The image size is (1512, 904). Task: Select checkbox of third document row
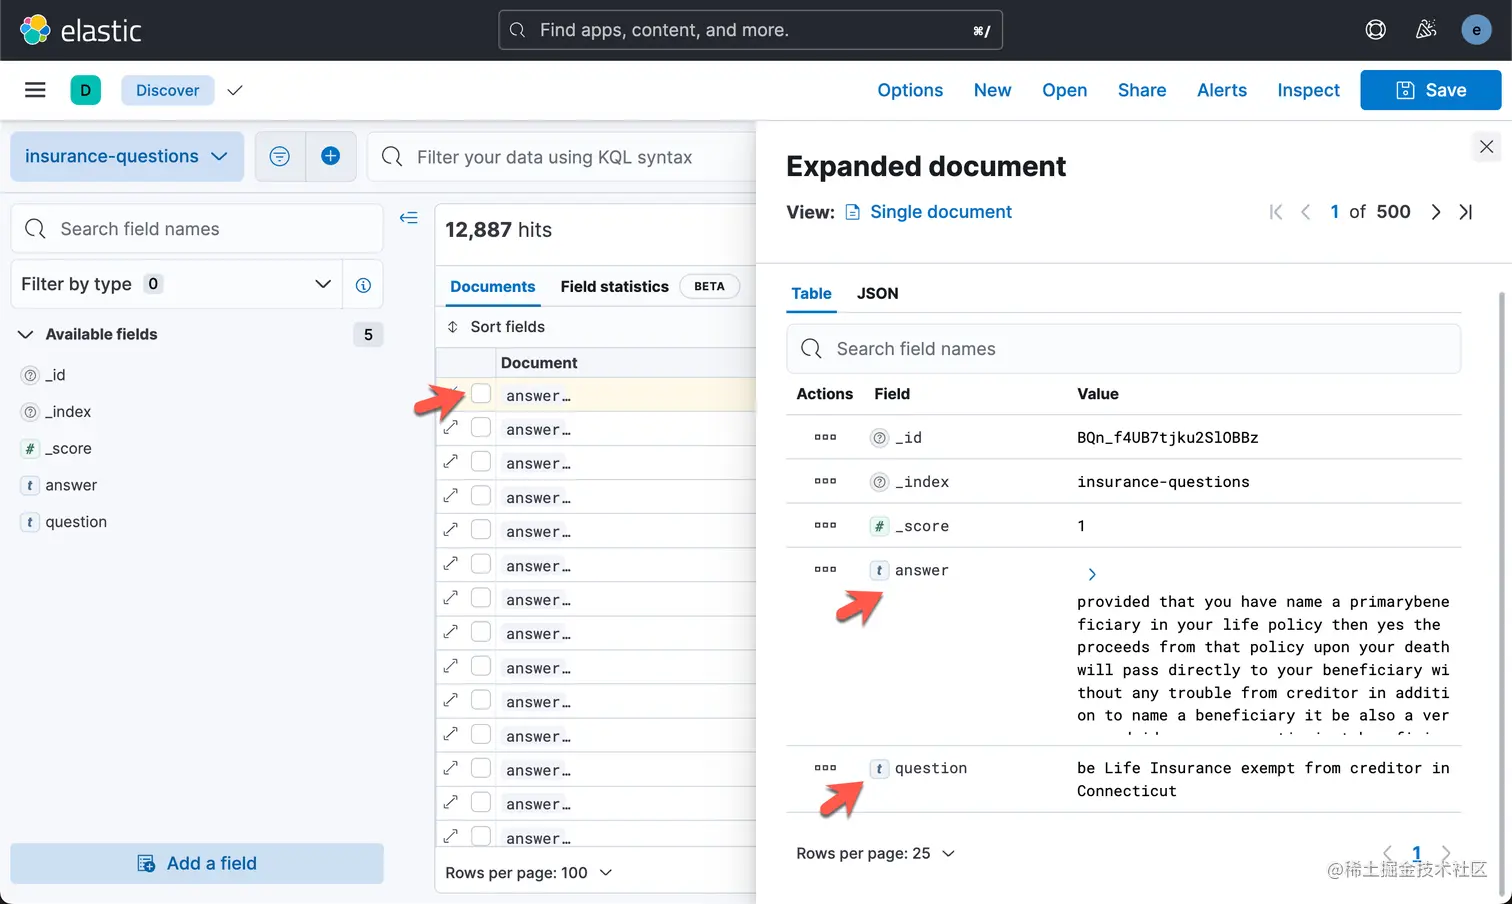(x=481, y=462)
